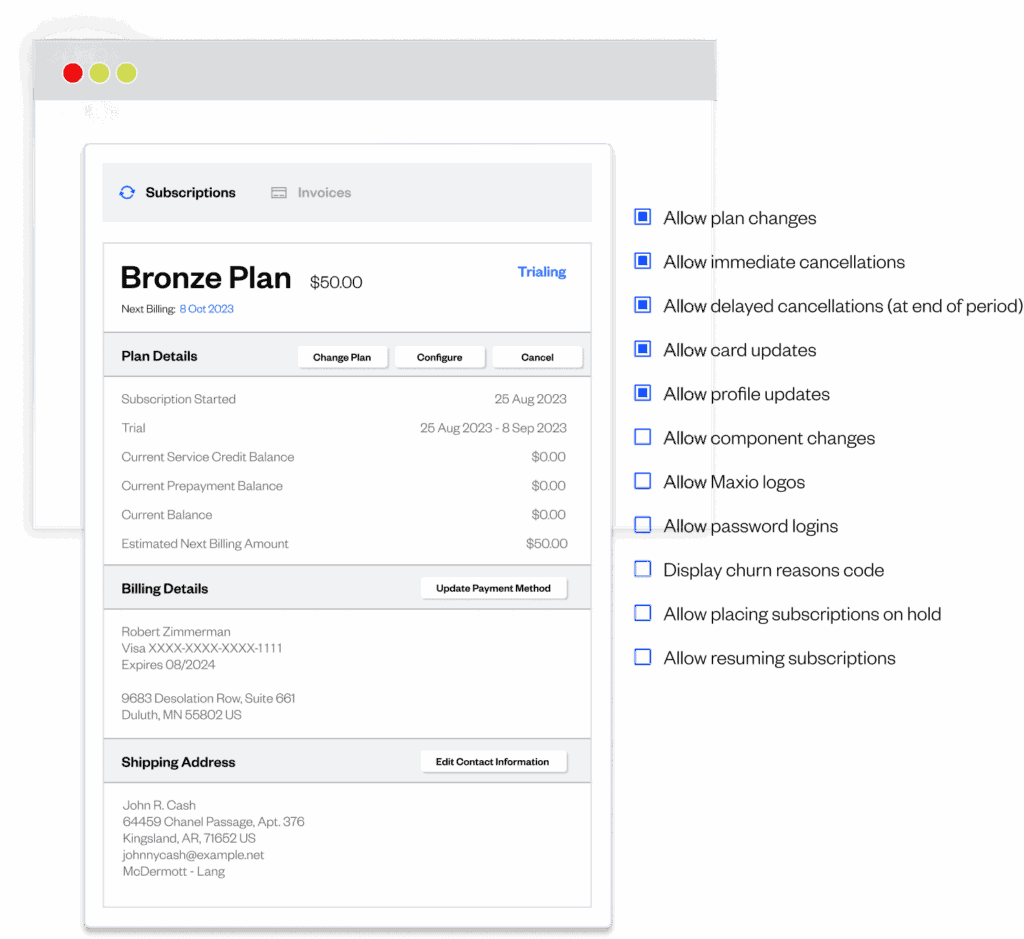Click the name Robert Zimmerman
This screenshot has height=939, width=1024.
tap(176, 631)
